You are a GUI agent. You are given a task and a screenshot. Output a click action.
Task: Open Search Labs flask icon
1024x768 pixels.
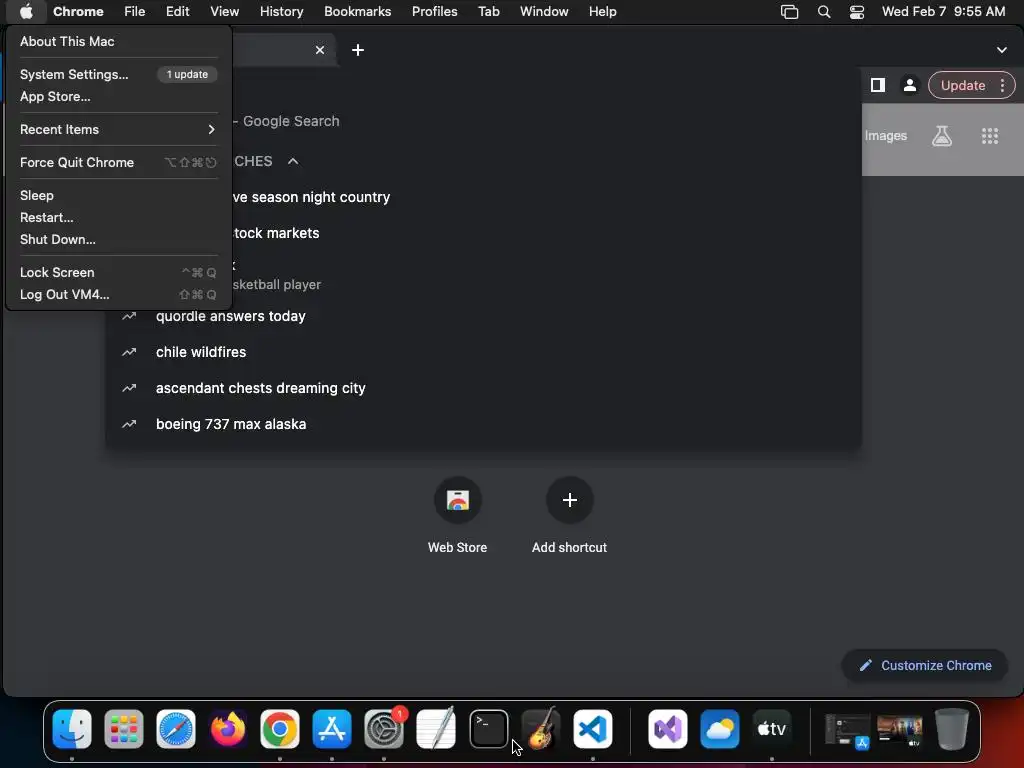(x=942, y=136)
